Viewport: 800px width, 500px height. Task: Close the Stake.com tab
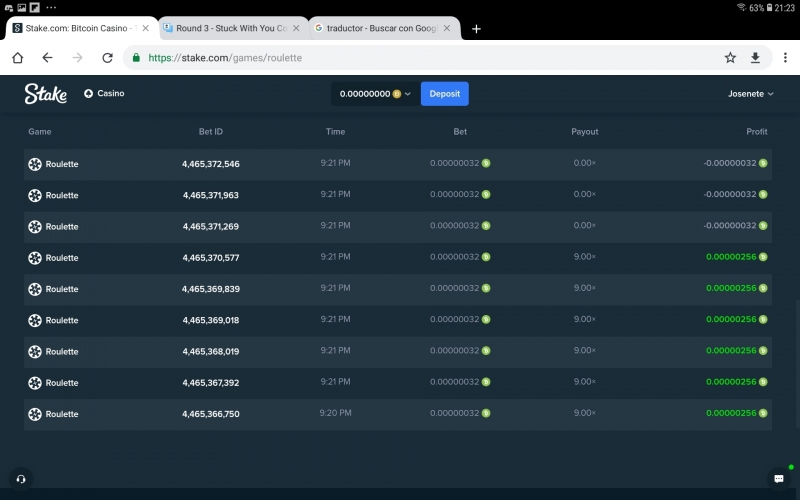coord(146,28)
